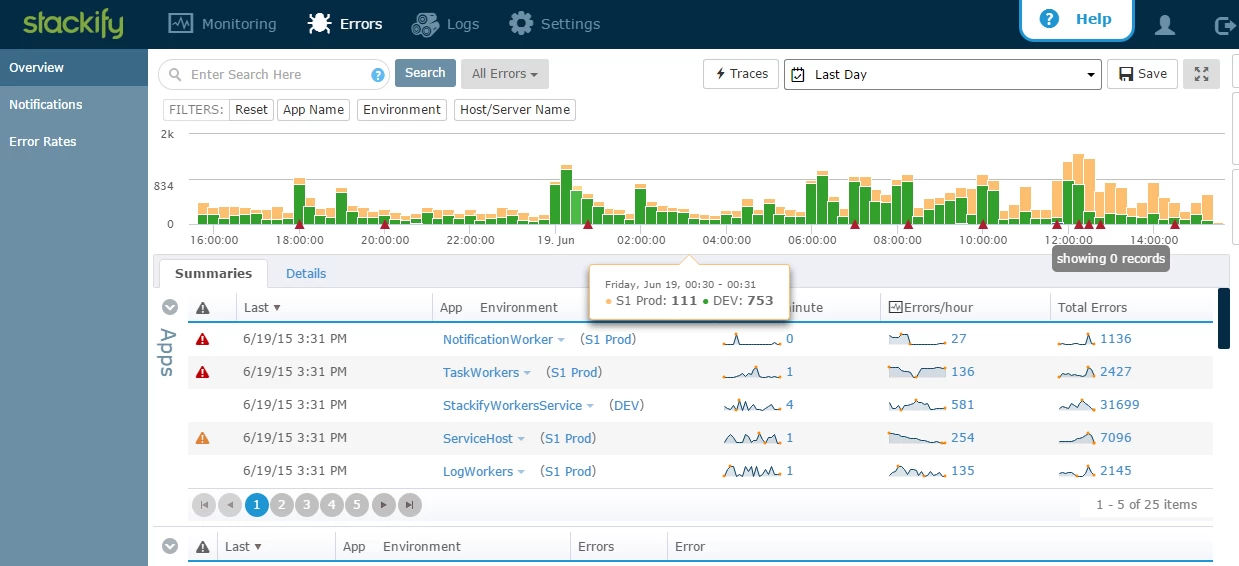Open the Errors section
1239x566 pixels.
[345, 23]
